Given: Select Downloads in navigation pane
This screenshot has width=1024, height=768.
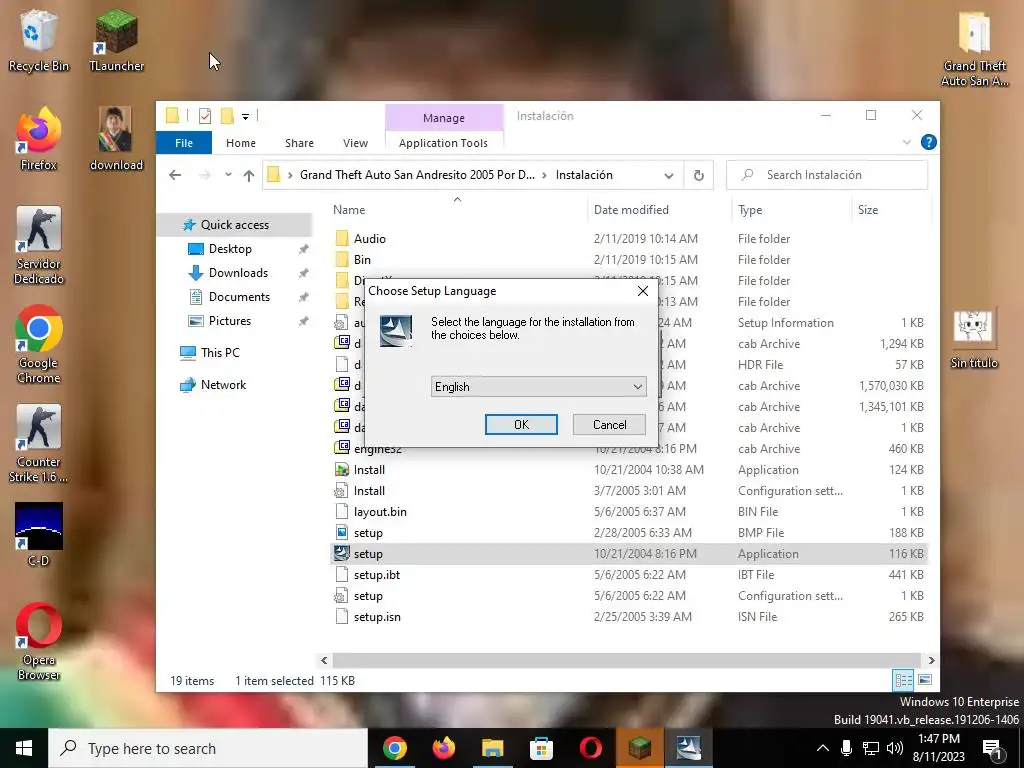Looking at the screenshot, I should [238, 273].
